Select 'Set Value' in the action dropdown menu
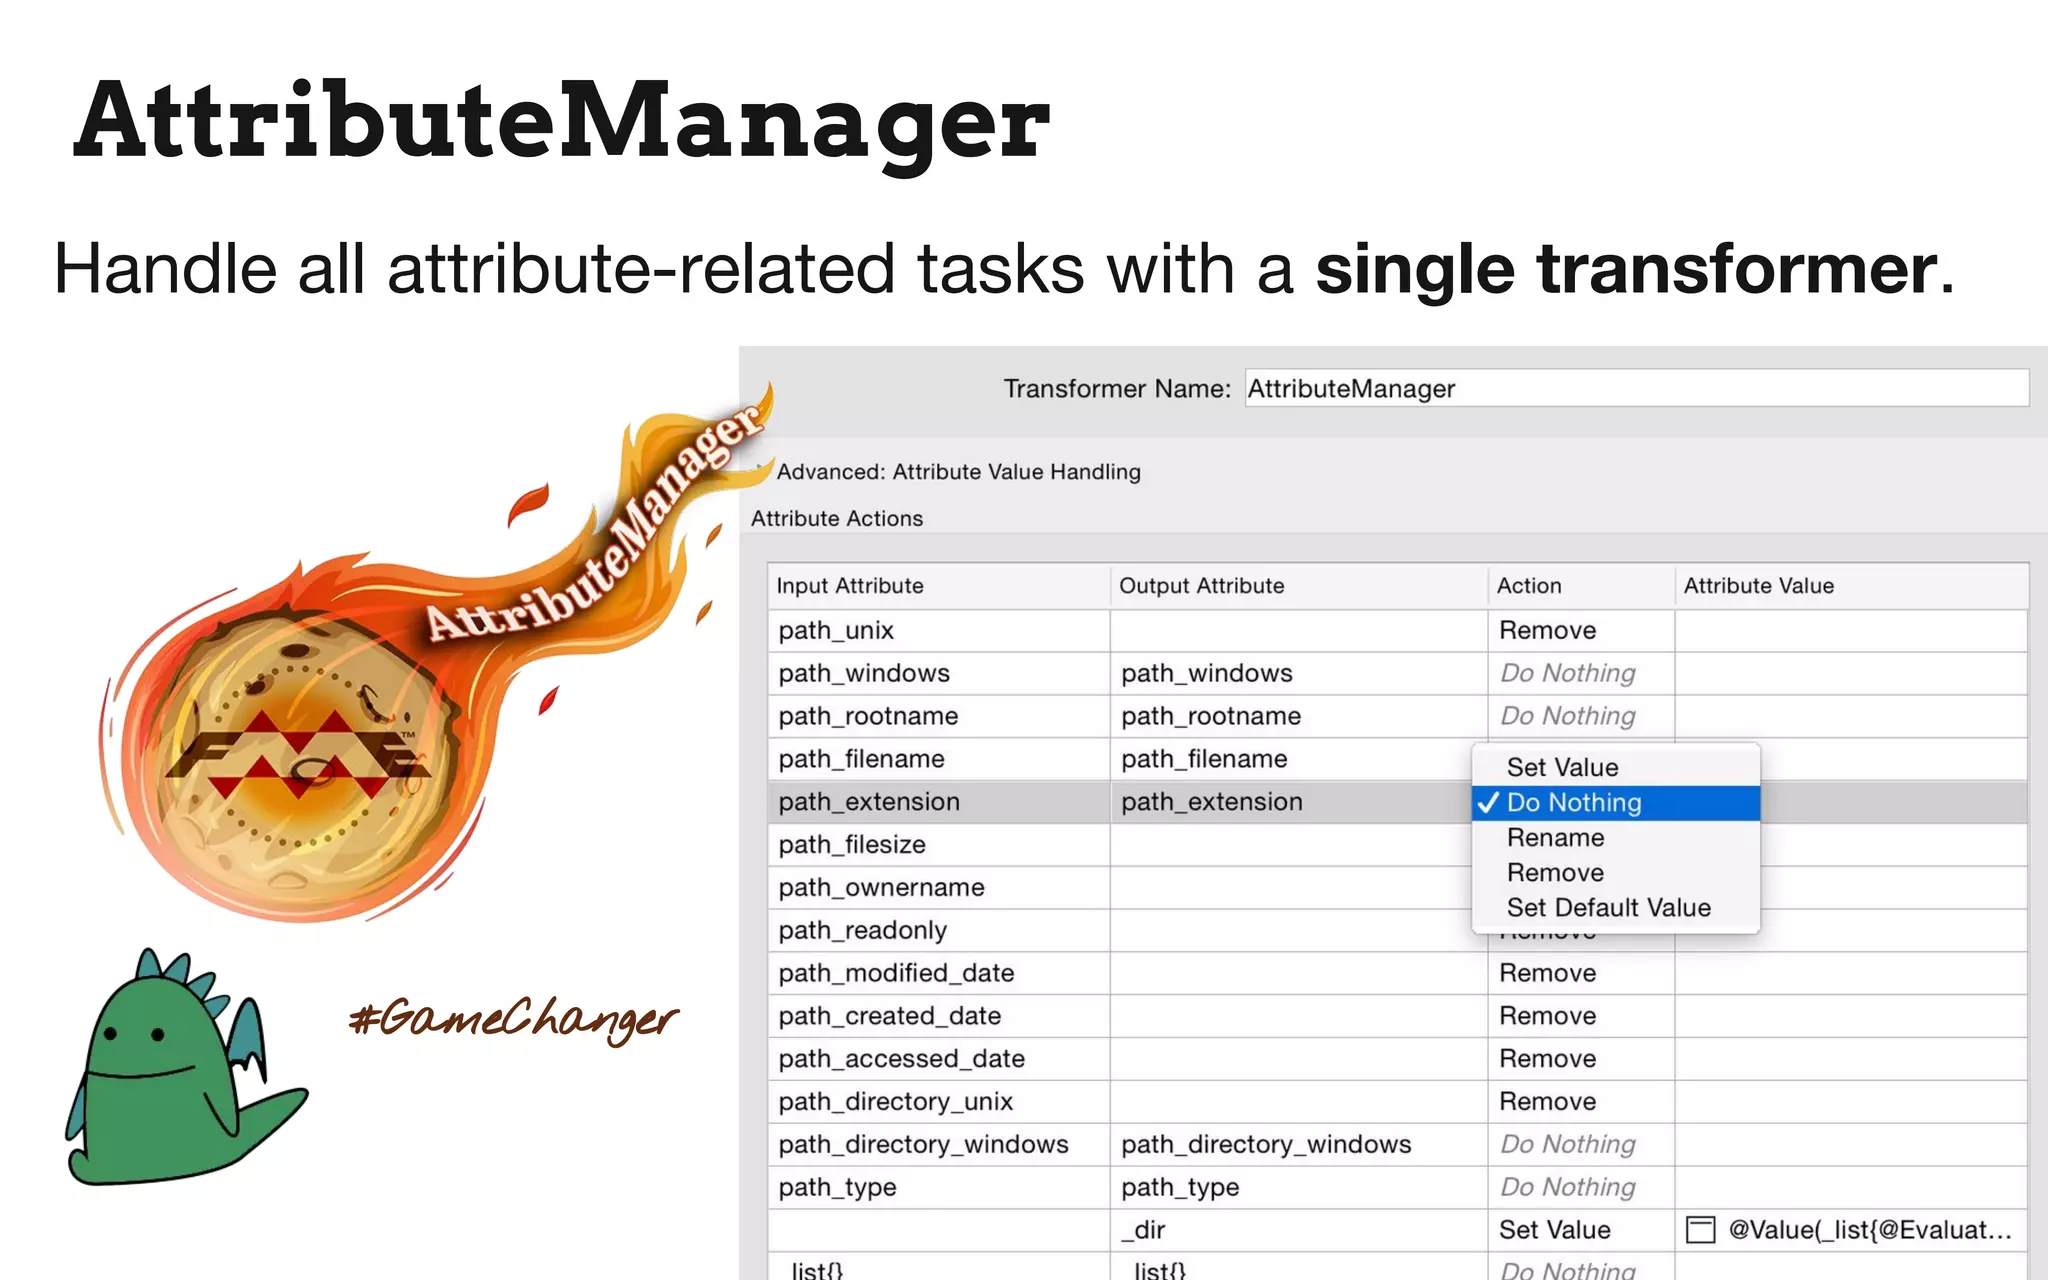2048x1280 pixels. point(1615,767)
